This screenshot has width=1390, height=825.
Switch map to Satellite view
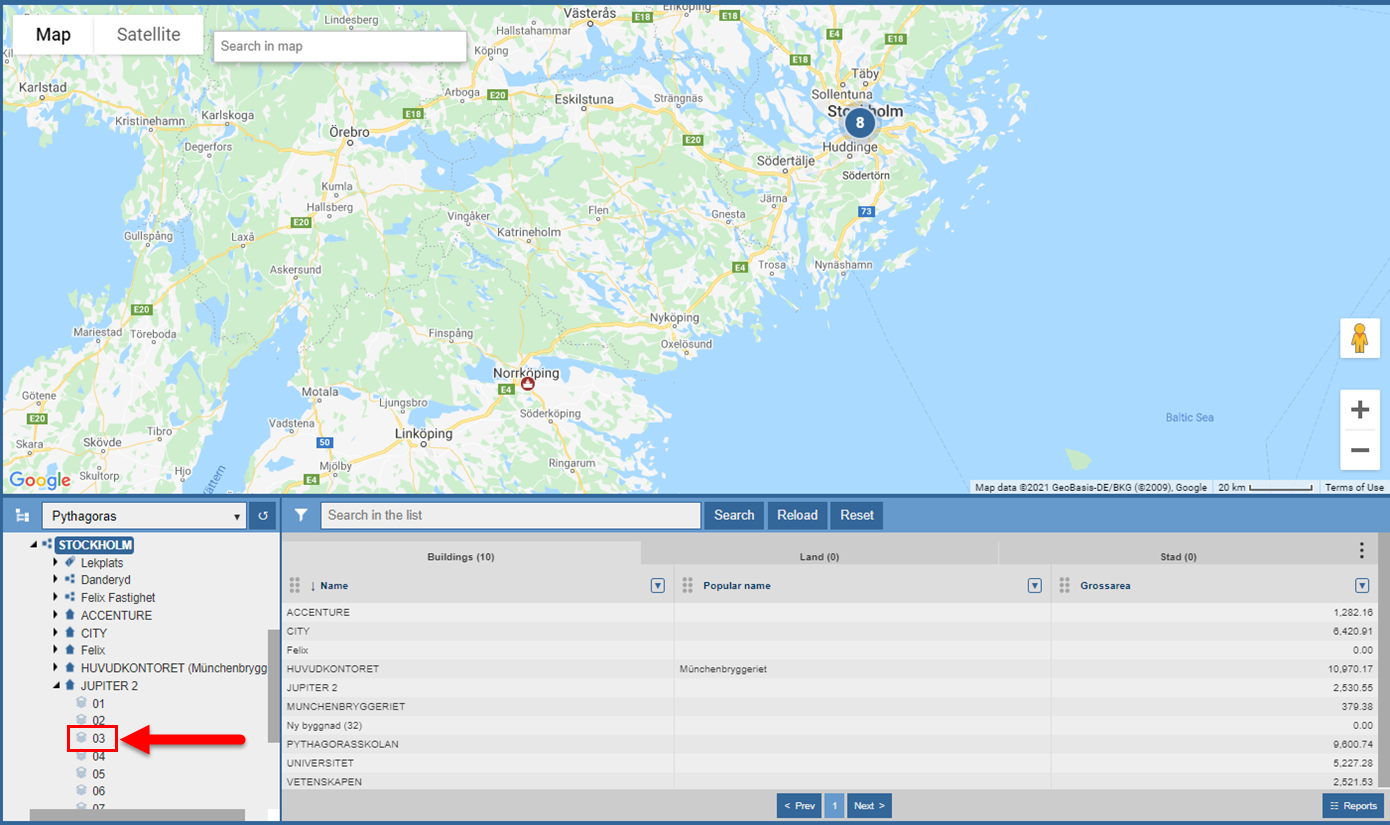tap(149, 34)
